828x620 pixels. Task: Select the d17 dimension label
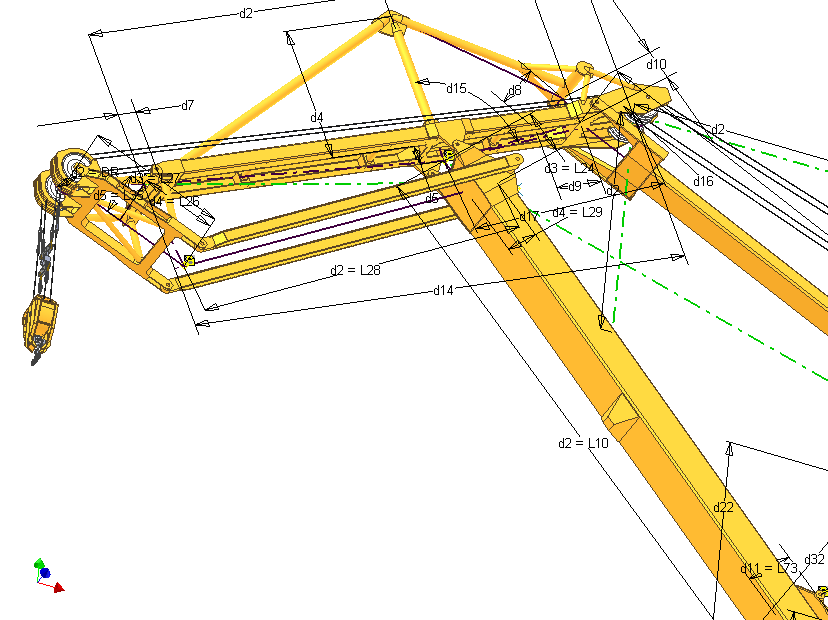pos(529,216)
